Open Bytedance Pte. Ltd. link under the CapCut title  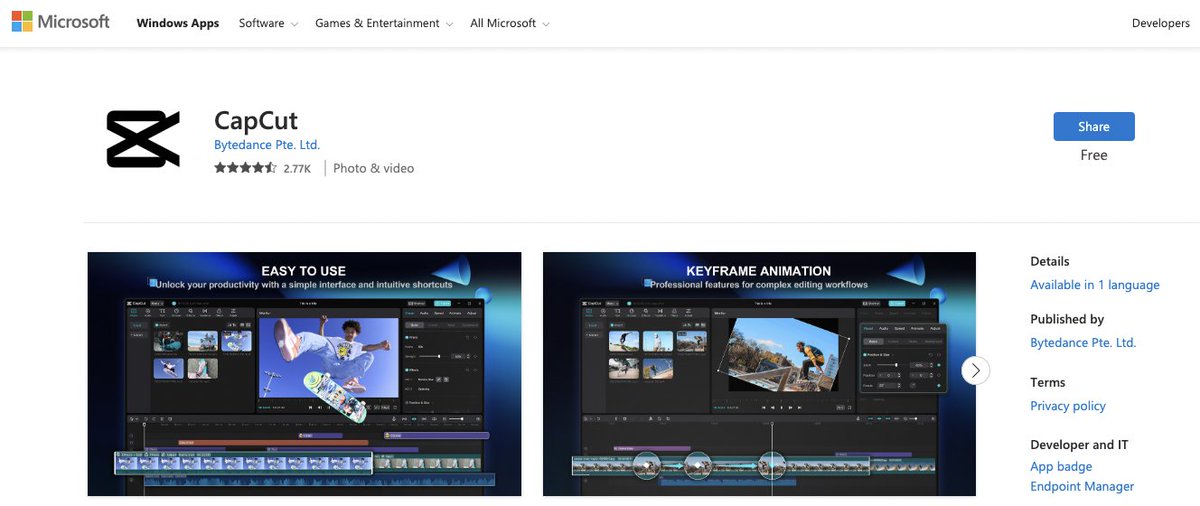click(x=267, y=145)
